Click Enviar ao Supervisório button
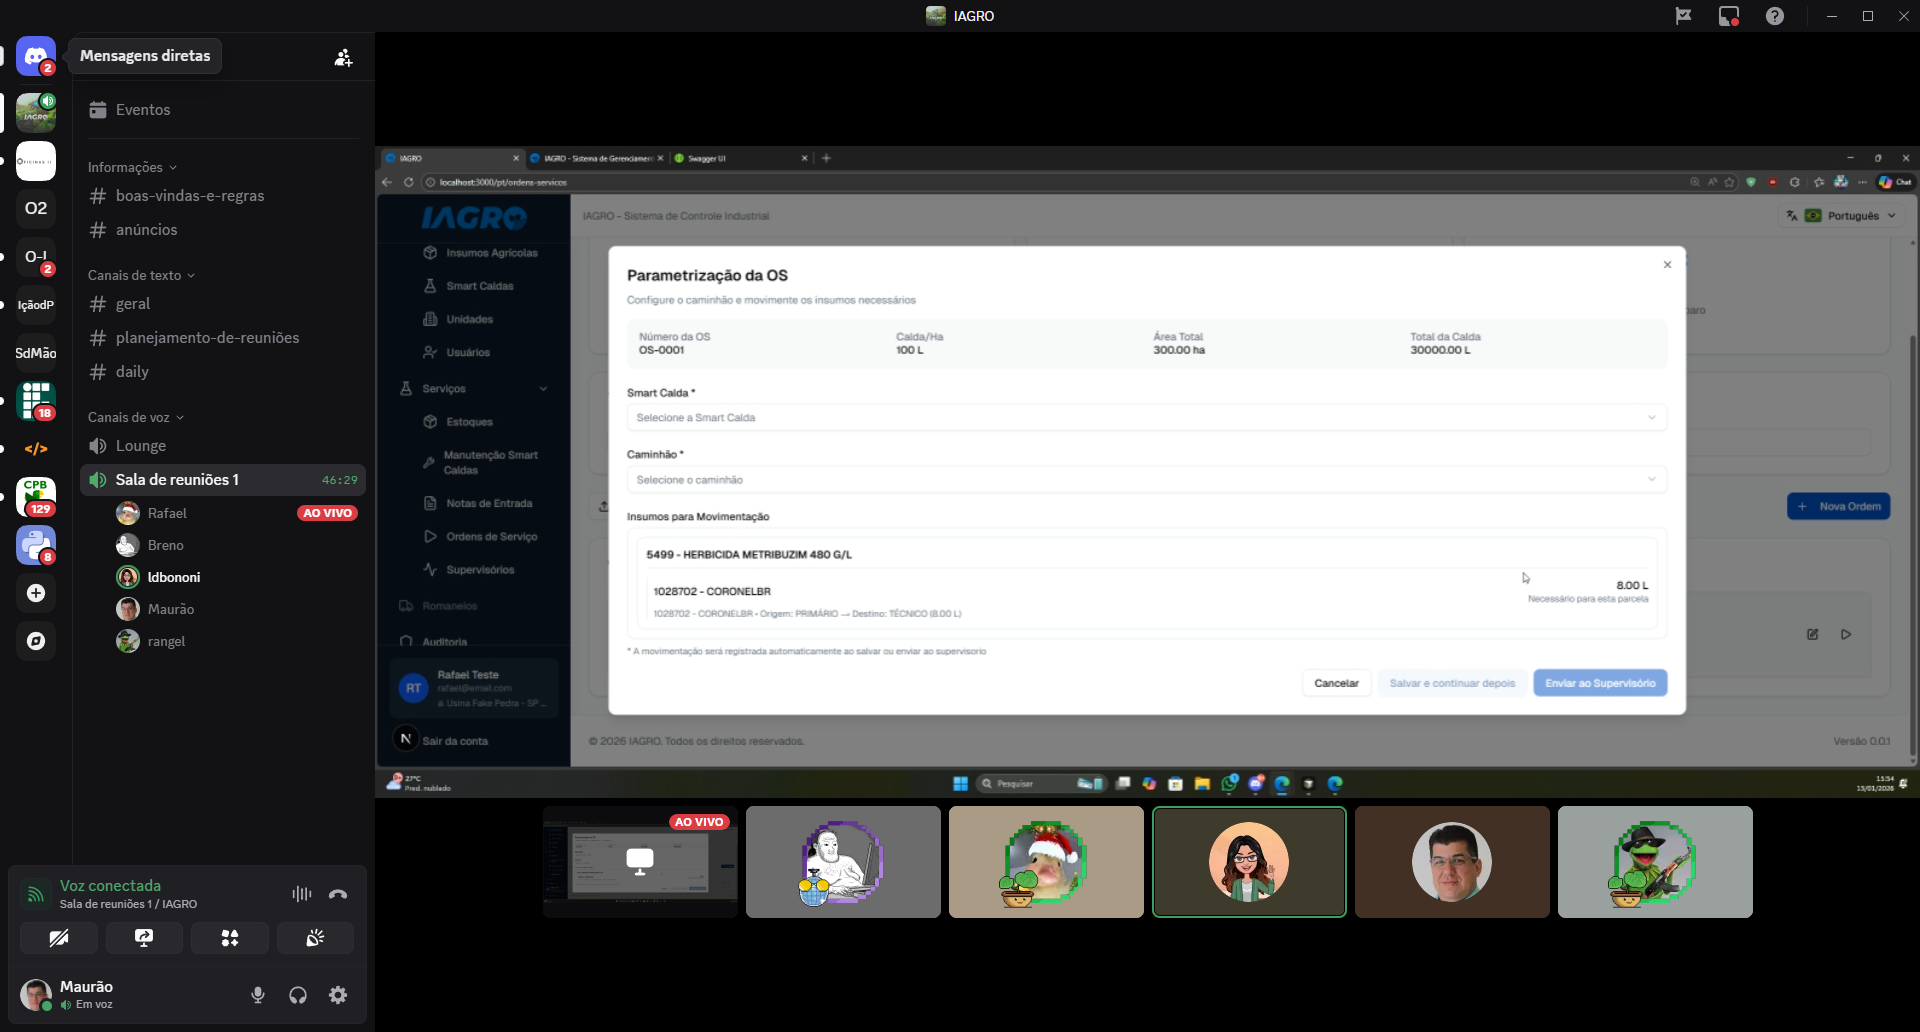 (1600, 683)
